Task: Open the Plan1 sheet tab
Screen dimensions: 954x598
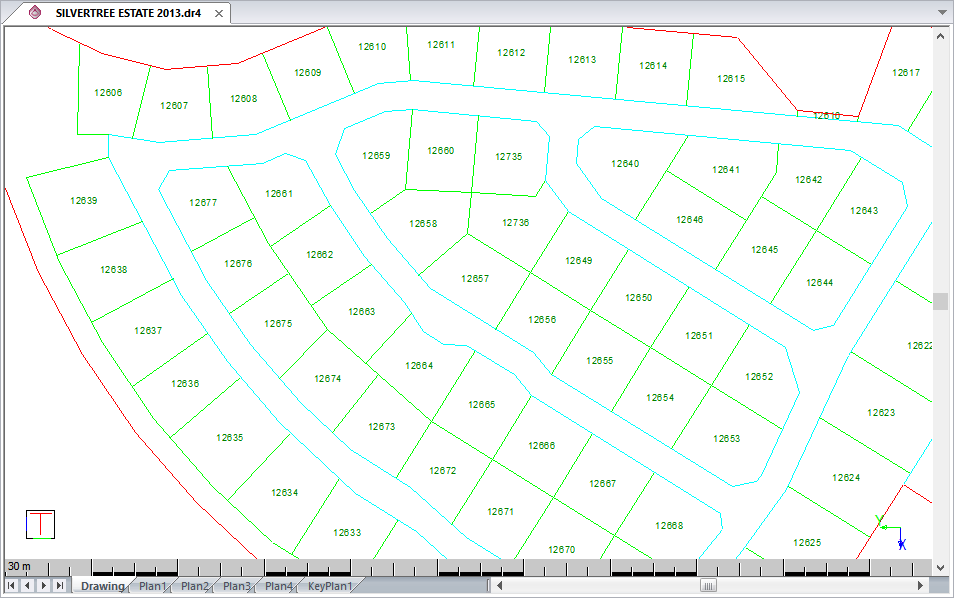Action: point(152,586)
